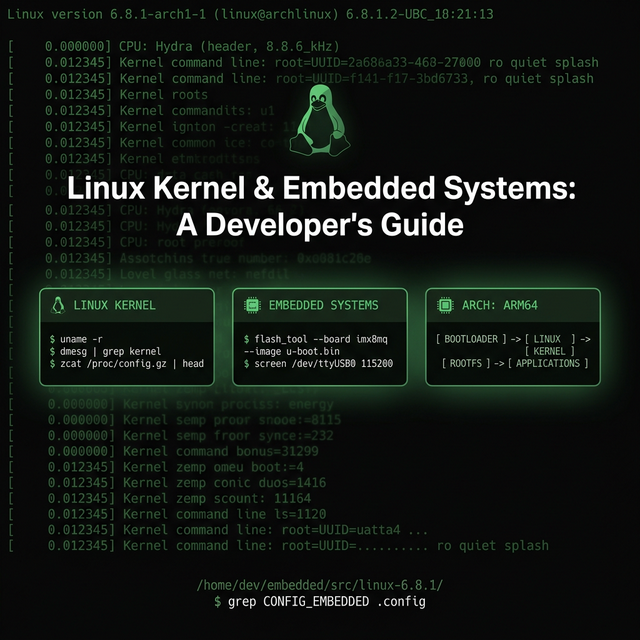The height and width of the screenshot is (640, 640).
Task: Click the 'Kernel semp proor snooe:=8115' line
Action: tap(175, 420)
